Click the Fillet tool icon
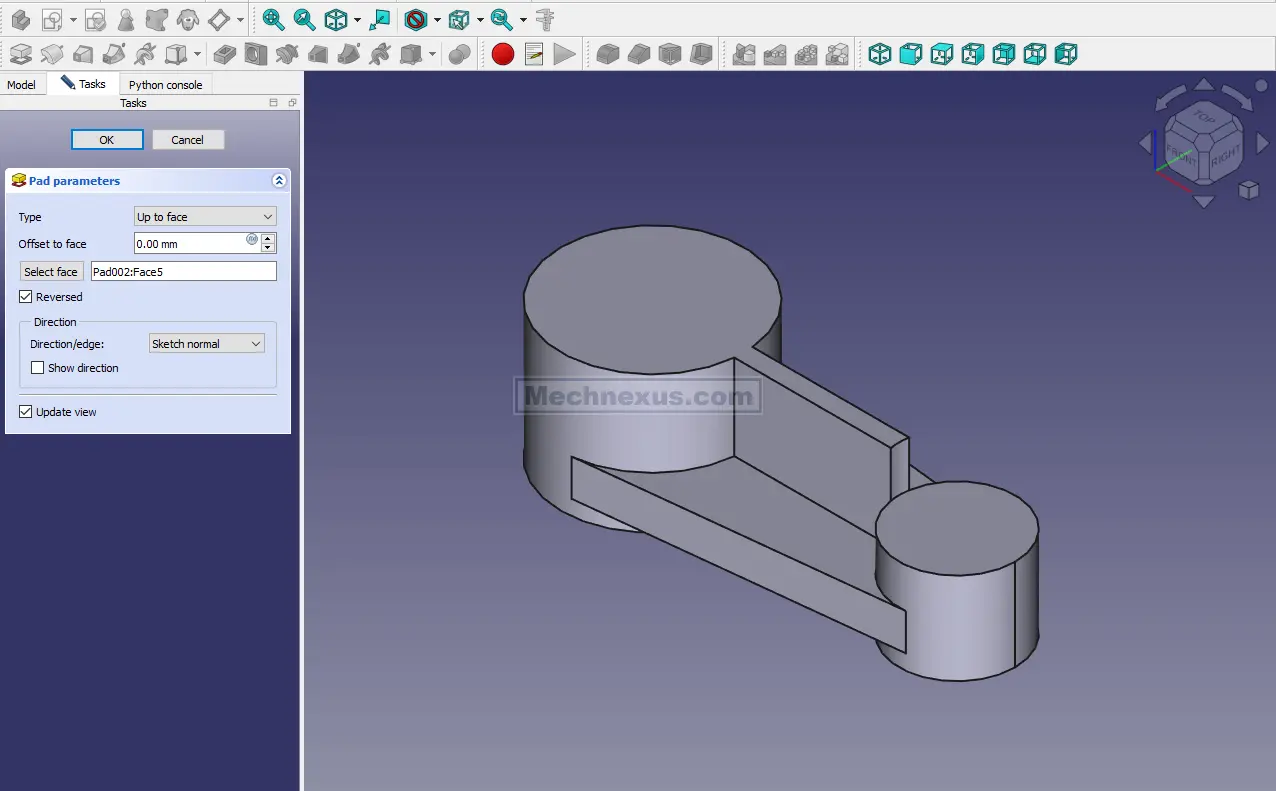This screenshot has height=791, width=1276. pos(608,54)
